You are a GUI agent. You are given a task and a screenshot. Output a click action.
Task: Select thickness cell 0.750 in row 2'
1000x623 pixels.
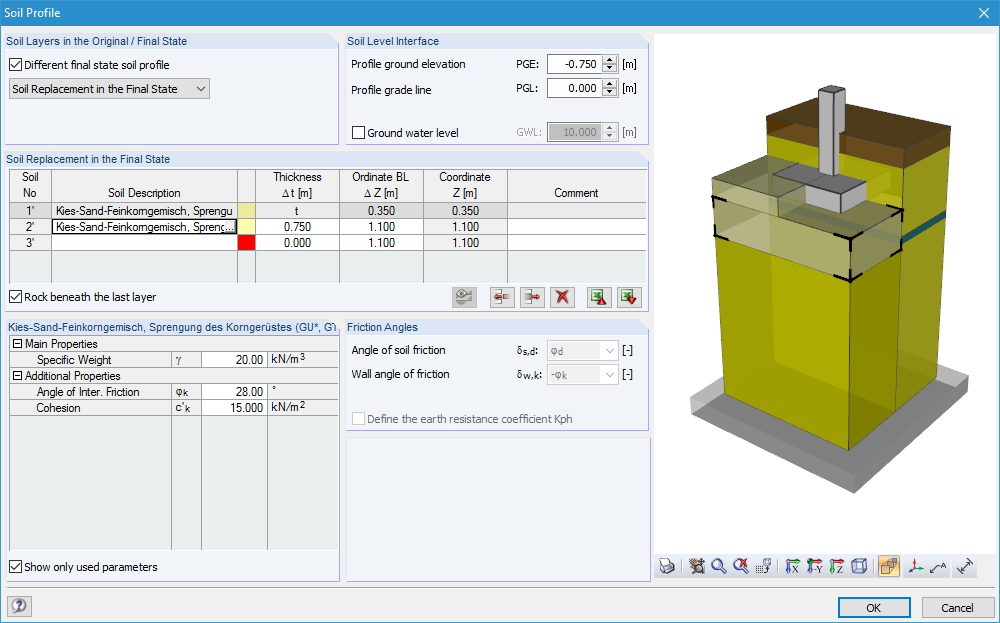[297, 226]
